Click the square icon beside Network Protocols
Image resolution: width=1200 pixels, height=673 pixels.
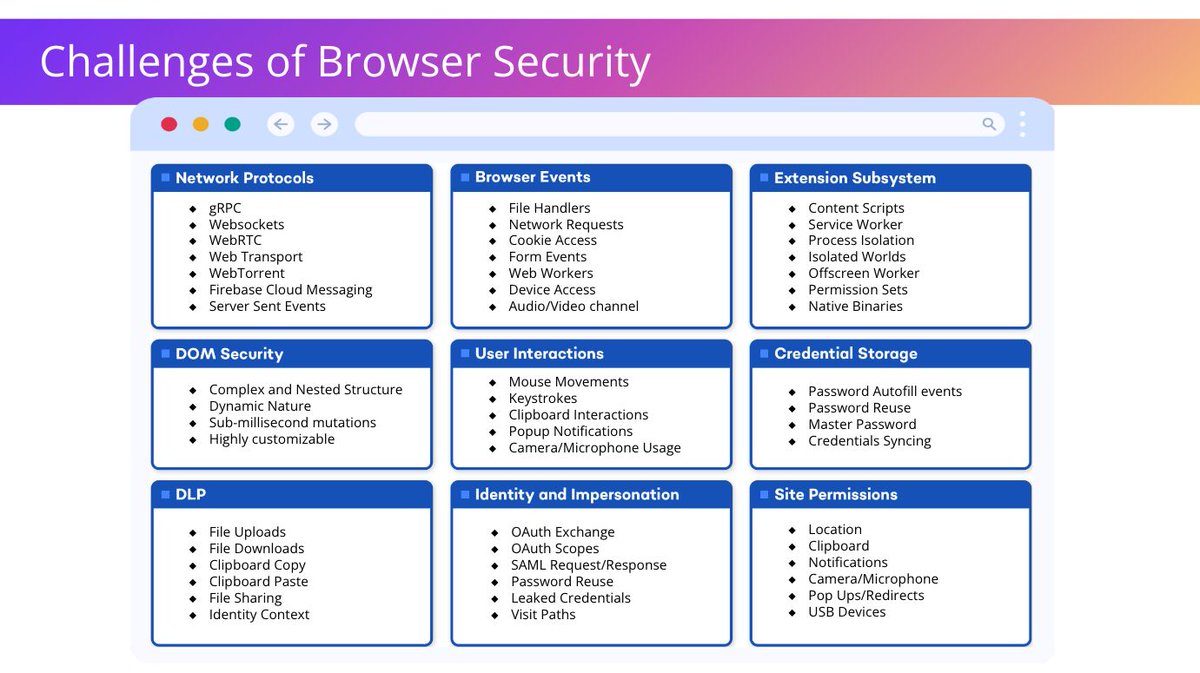point(165,177)
